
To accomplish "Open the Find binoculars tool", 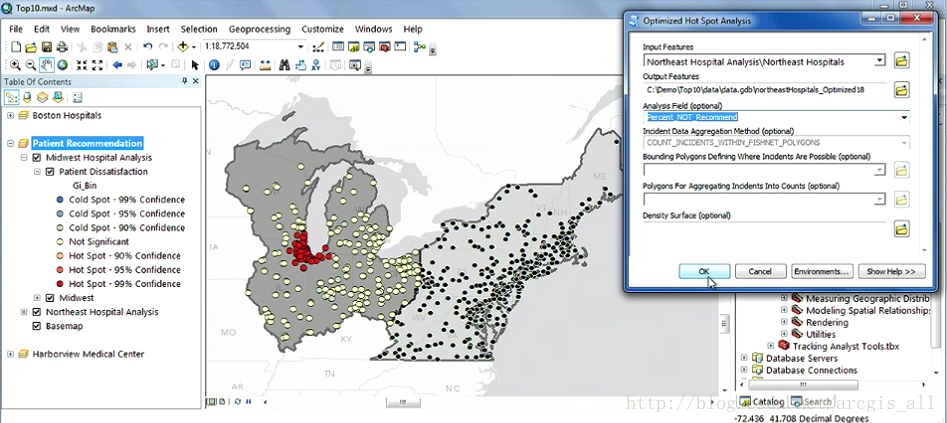I will click(x=284, y=65).
